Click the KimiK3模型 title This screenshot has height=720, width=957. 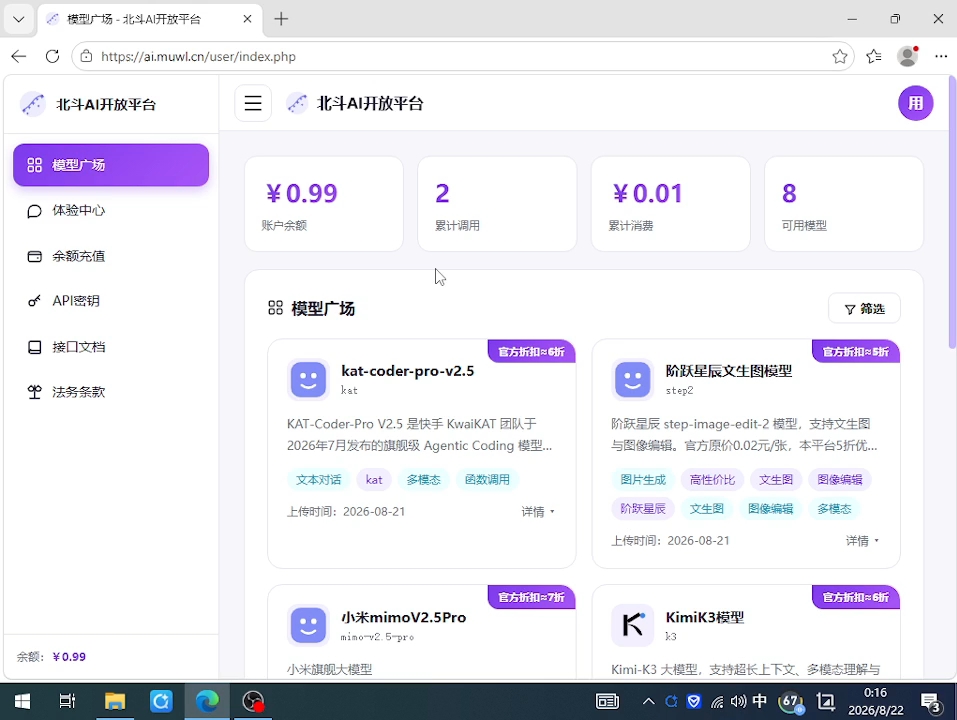(705, 617)
